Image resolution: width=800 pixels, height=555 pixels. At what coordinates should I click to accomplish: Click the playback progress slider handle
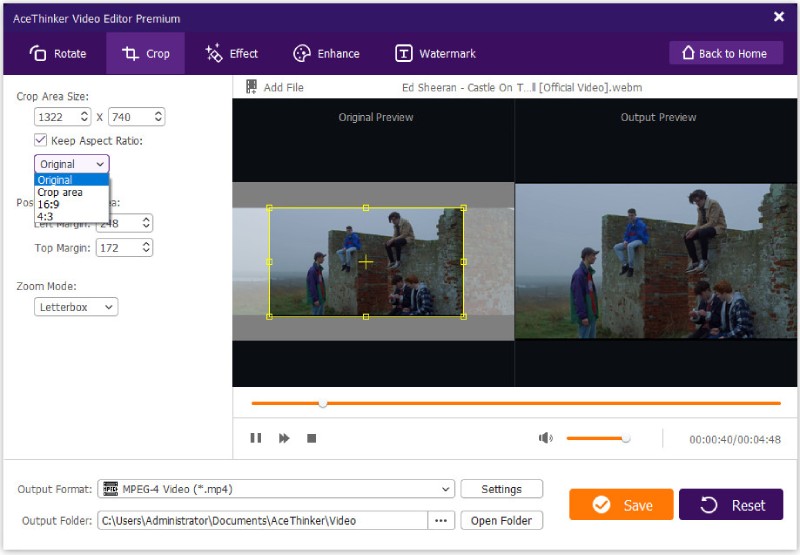[x=322, y=403]
